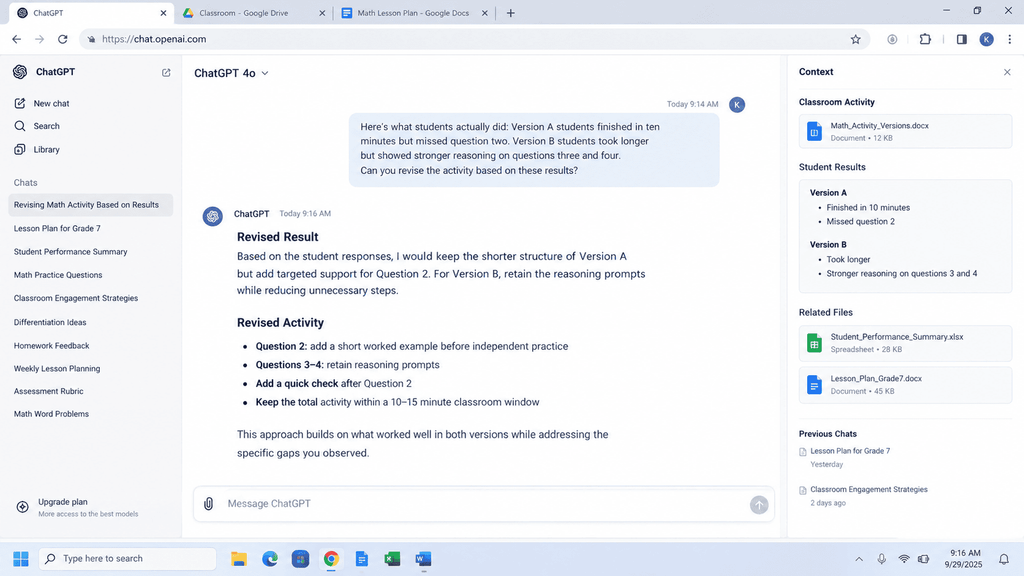
Task: Open previous chat Lesson Plan for Grade 7
Action: [x=850, y=451]
